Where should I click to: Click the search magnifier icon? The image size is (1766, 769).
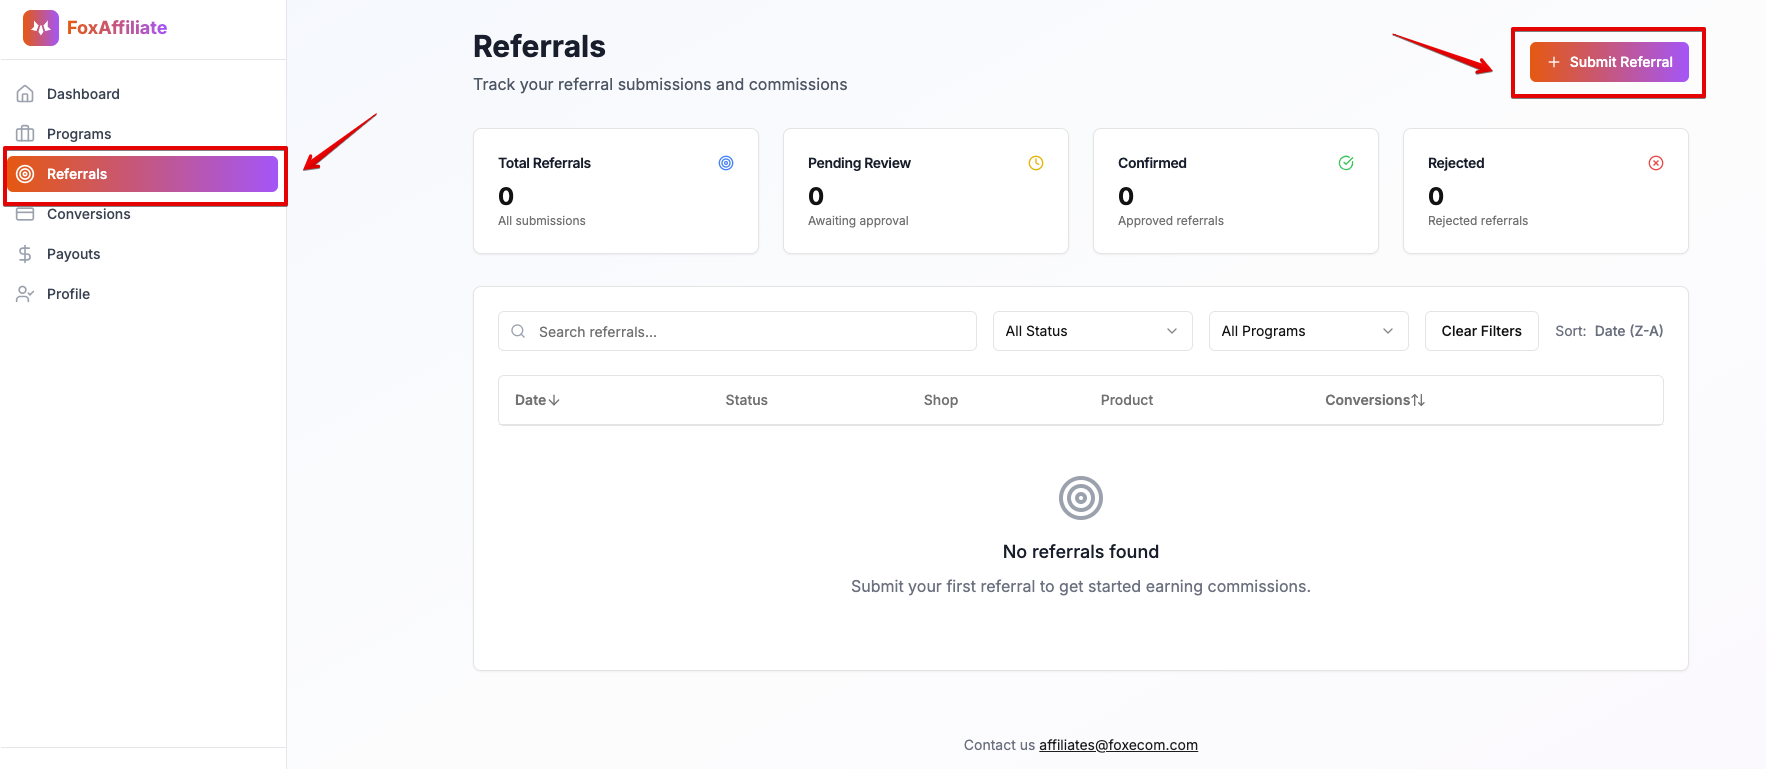518,331
